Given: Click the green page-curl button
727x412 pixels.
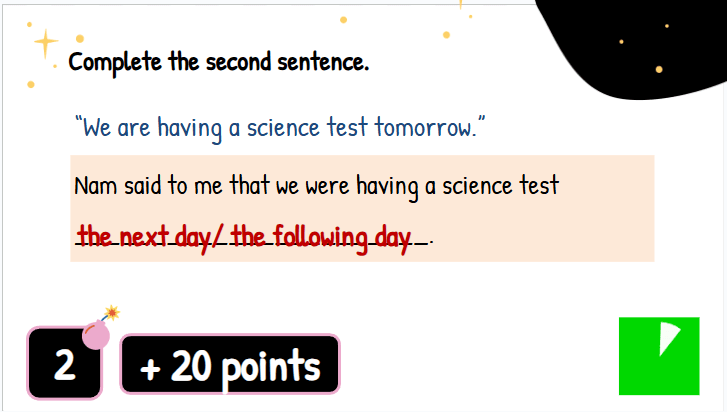Looking at the screenshot, I should (x=659, y=356).
